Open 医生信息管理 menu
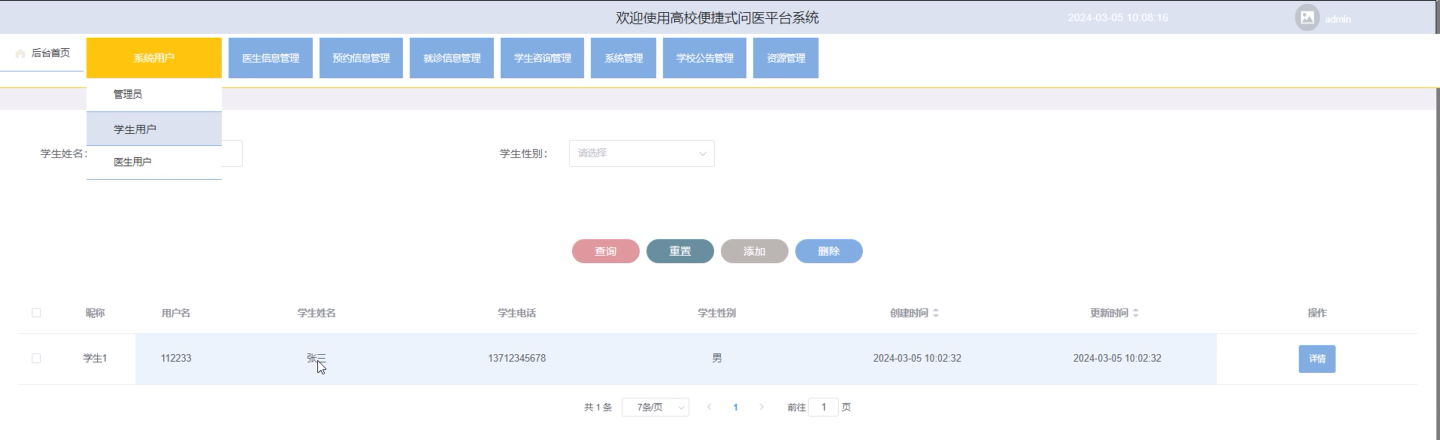The width and height of the screenshot is (1440, 440). (271, 58)
